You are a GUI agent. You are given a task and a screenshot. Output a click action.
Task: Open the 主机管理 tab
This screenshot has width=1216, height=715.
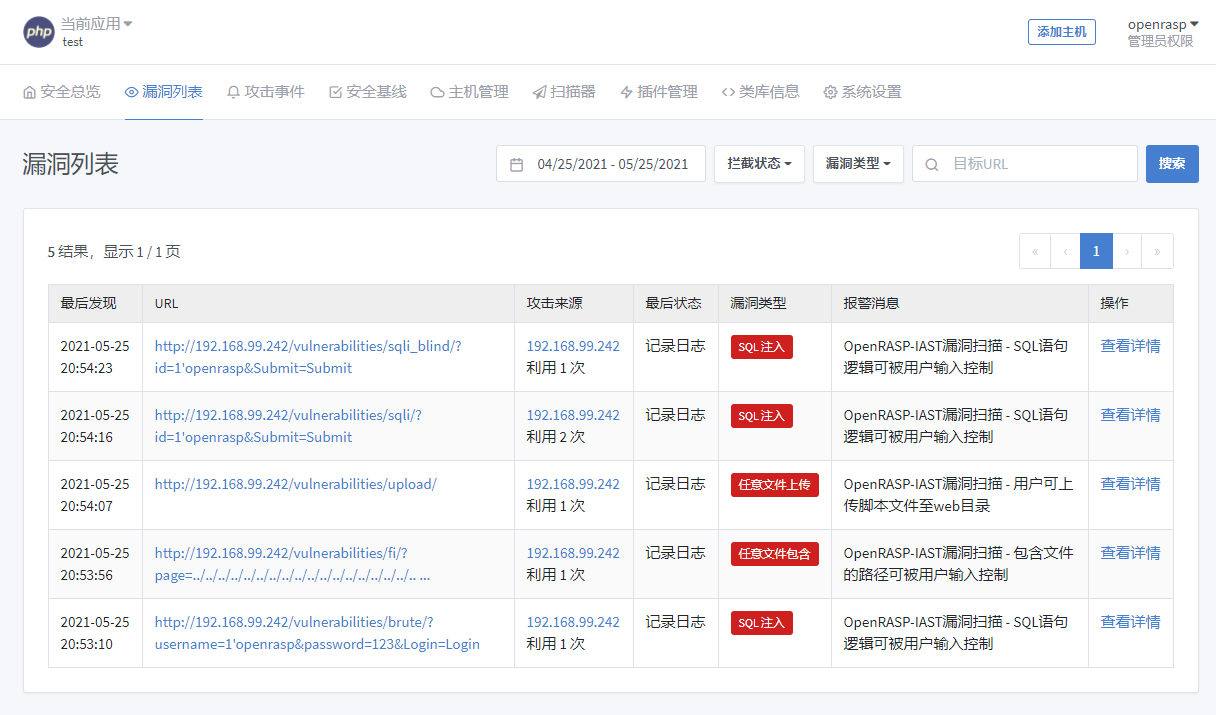point(470,92)
